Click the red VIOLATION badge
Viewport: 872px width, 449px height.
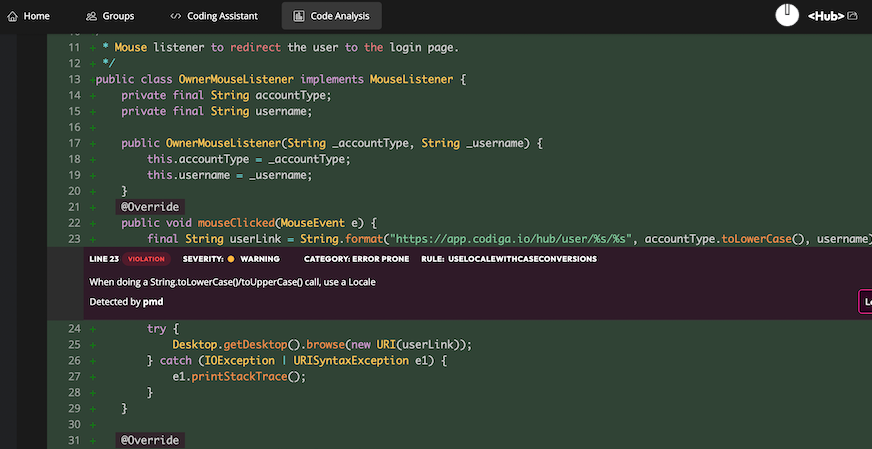point(147,259)
